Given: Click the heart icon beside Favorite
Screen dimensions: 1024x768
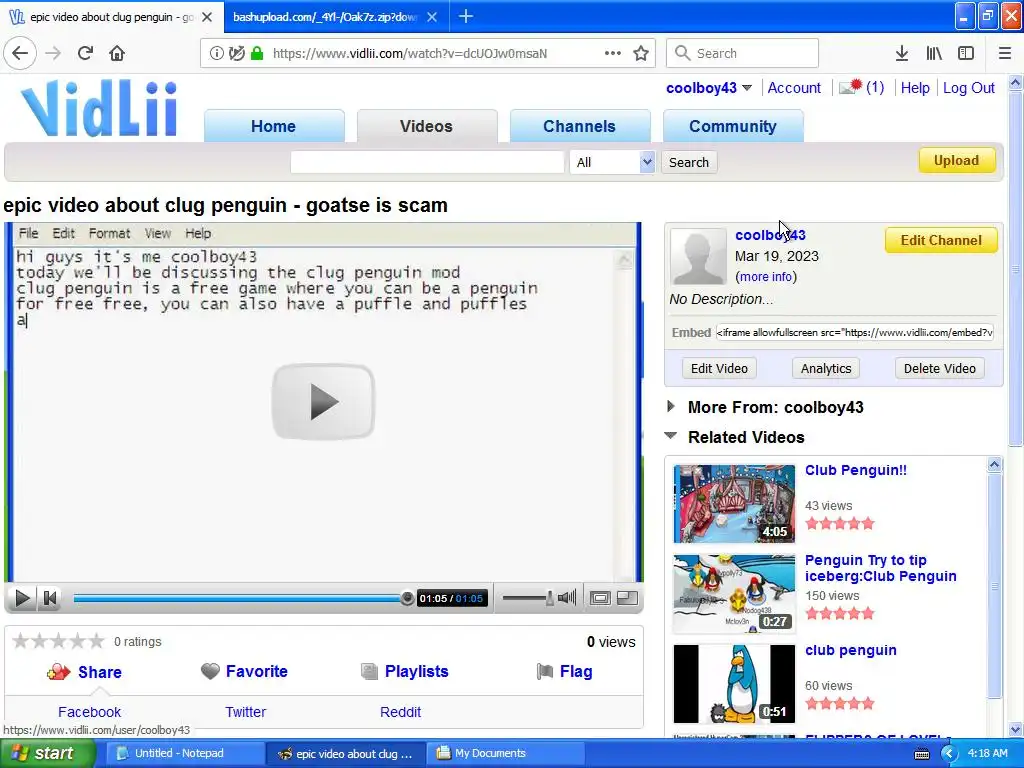Looking at the screenshot, I should pos(210,671).
